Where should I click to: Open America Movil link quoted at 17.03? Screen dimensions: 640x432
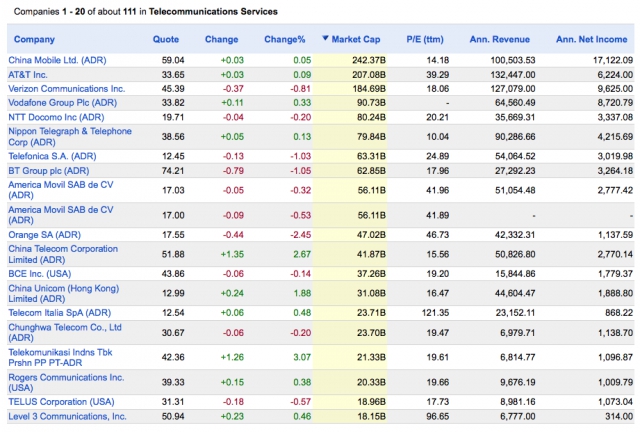coord(61,190)
